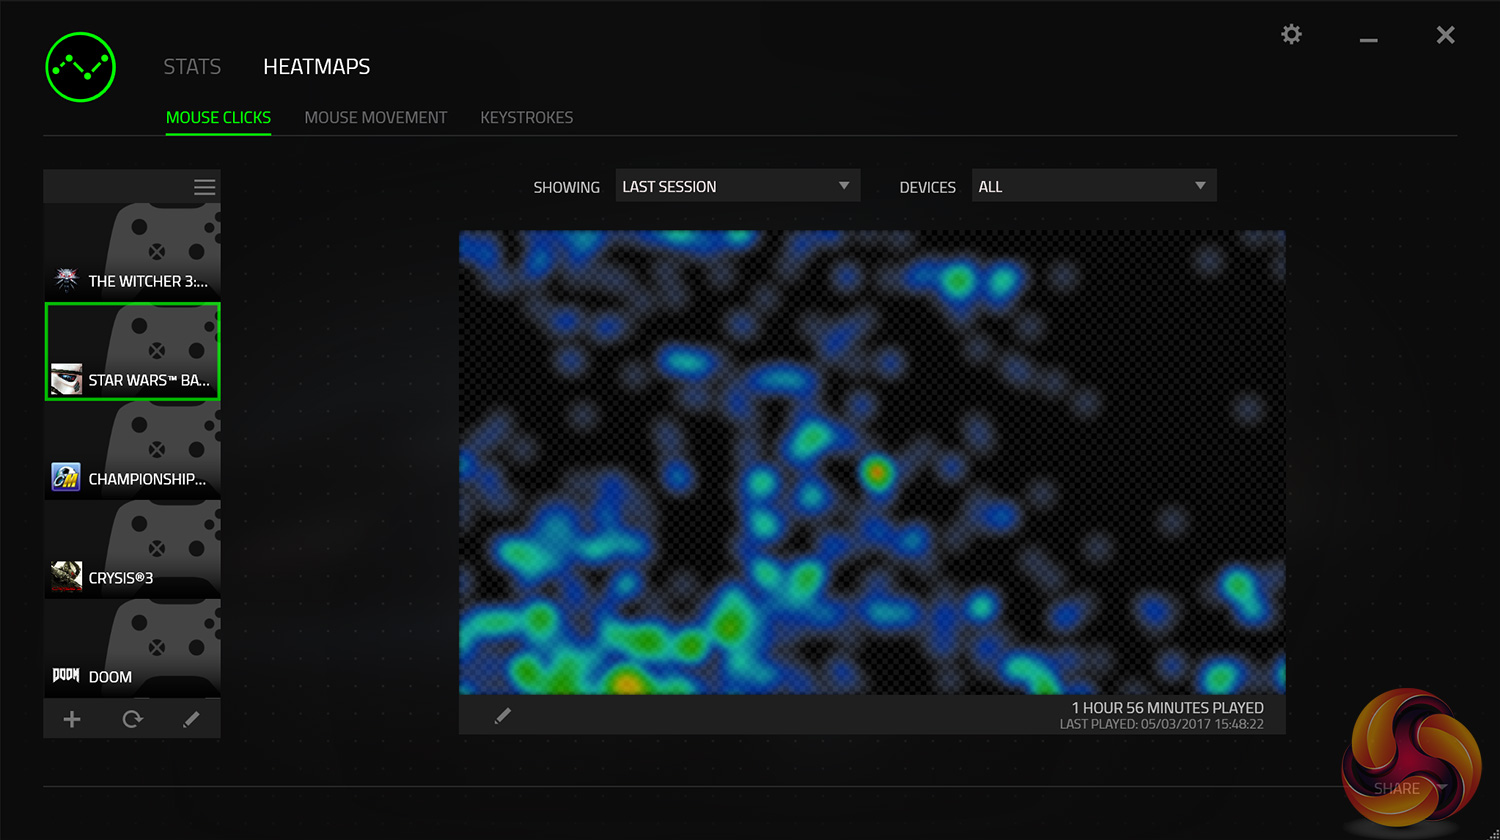Image resolution: width=1500 pixels, height=840 pixels.
Task: Switch to the Mouse Movement tab
Action: coord(375,118)
